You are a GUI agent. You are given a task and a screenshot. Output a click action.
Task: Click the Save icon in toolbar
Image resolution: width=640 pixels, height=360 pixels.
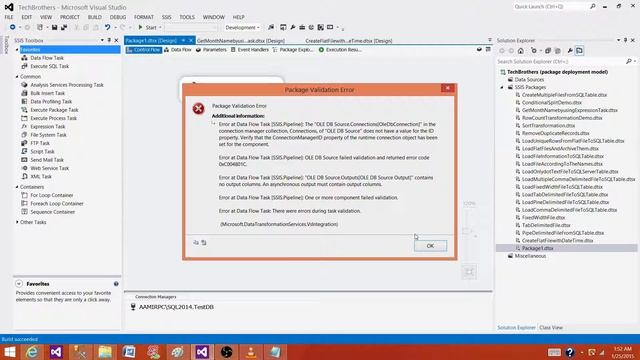point(54,27)
